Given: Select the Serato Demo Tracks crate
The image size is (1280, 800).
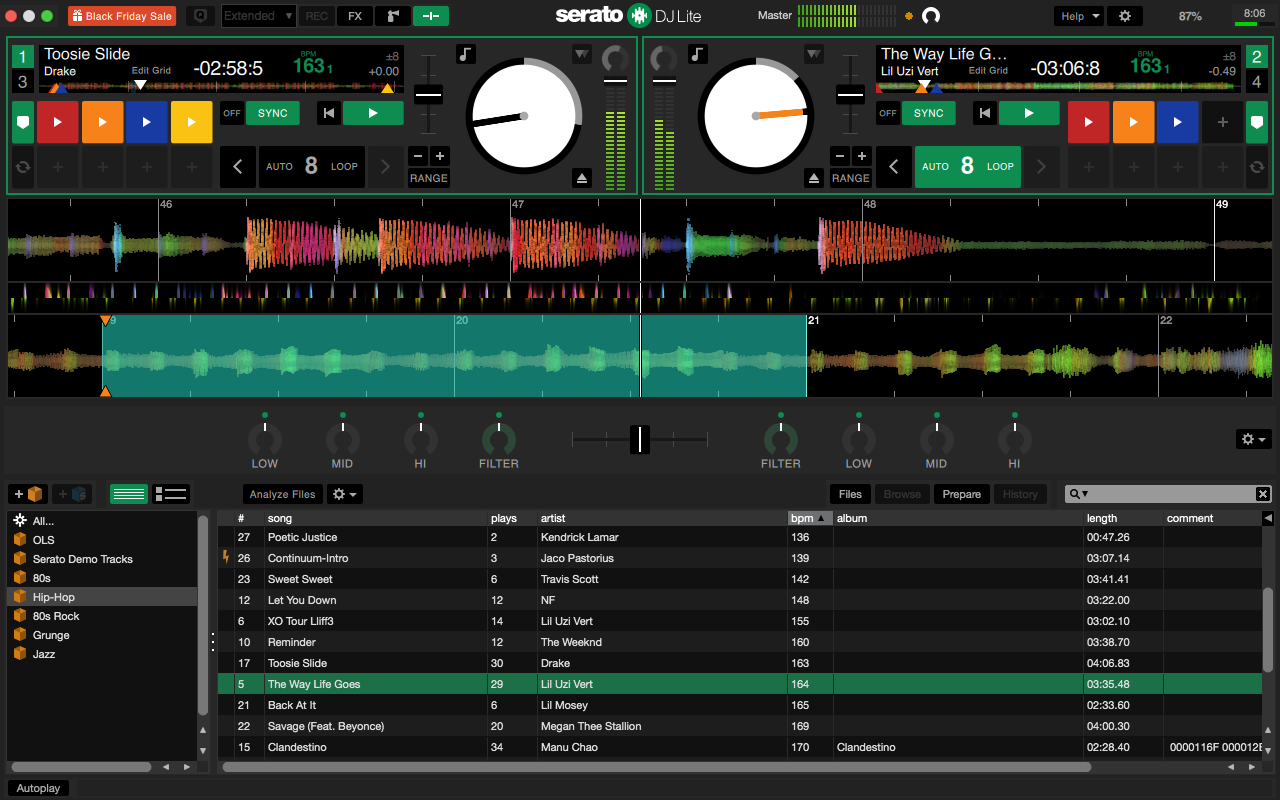Looking at the screenshot, I should click(x=102, y=559).
